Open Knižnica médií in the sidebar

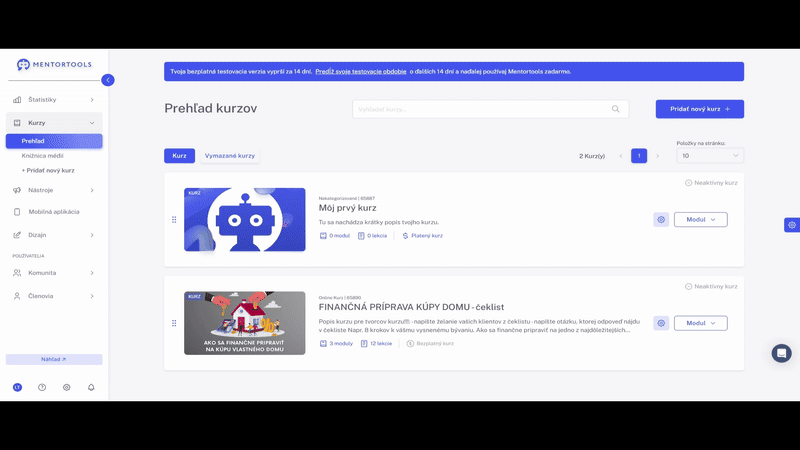click(42, 156)
